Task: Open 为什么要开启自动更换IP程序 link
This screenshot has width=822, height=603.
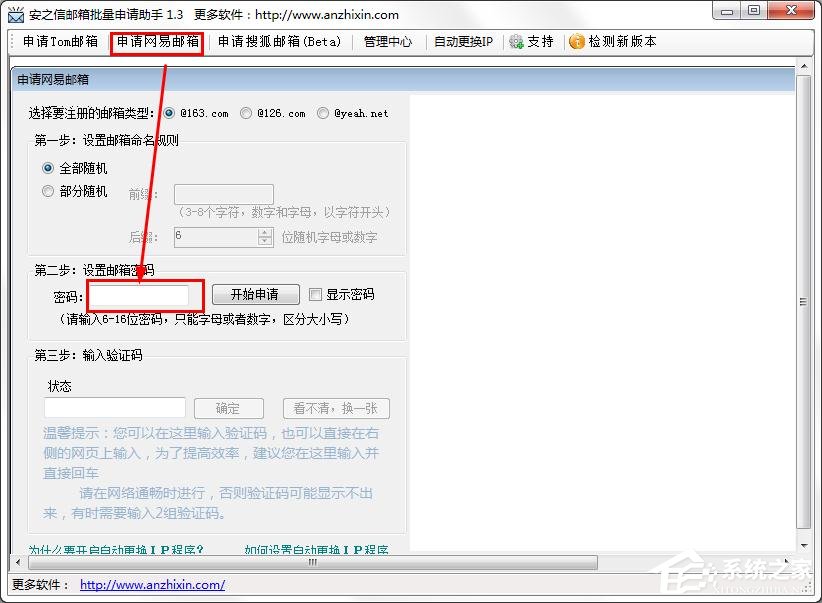Action: [116, 549]
